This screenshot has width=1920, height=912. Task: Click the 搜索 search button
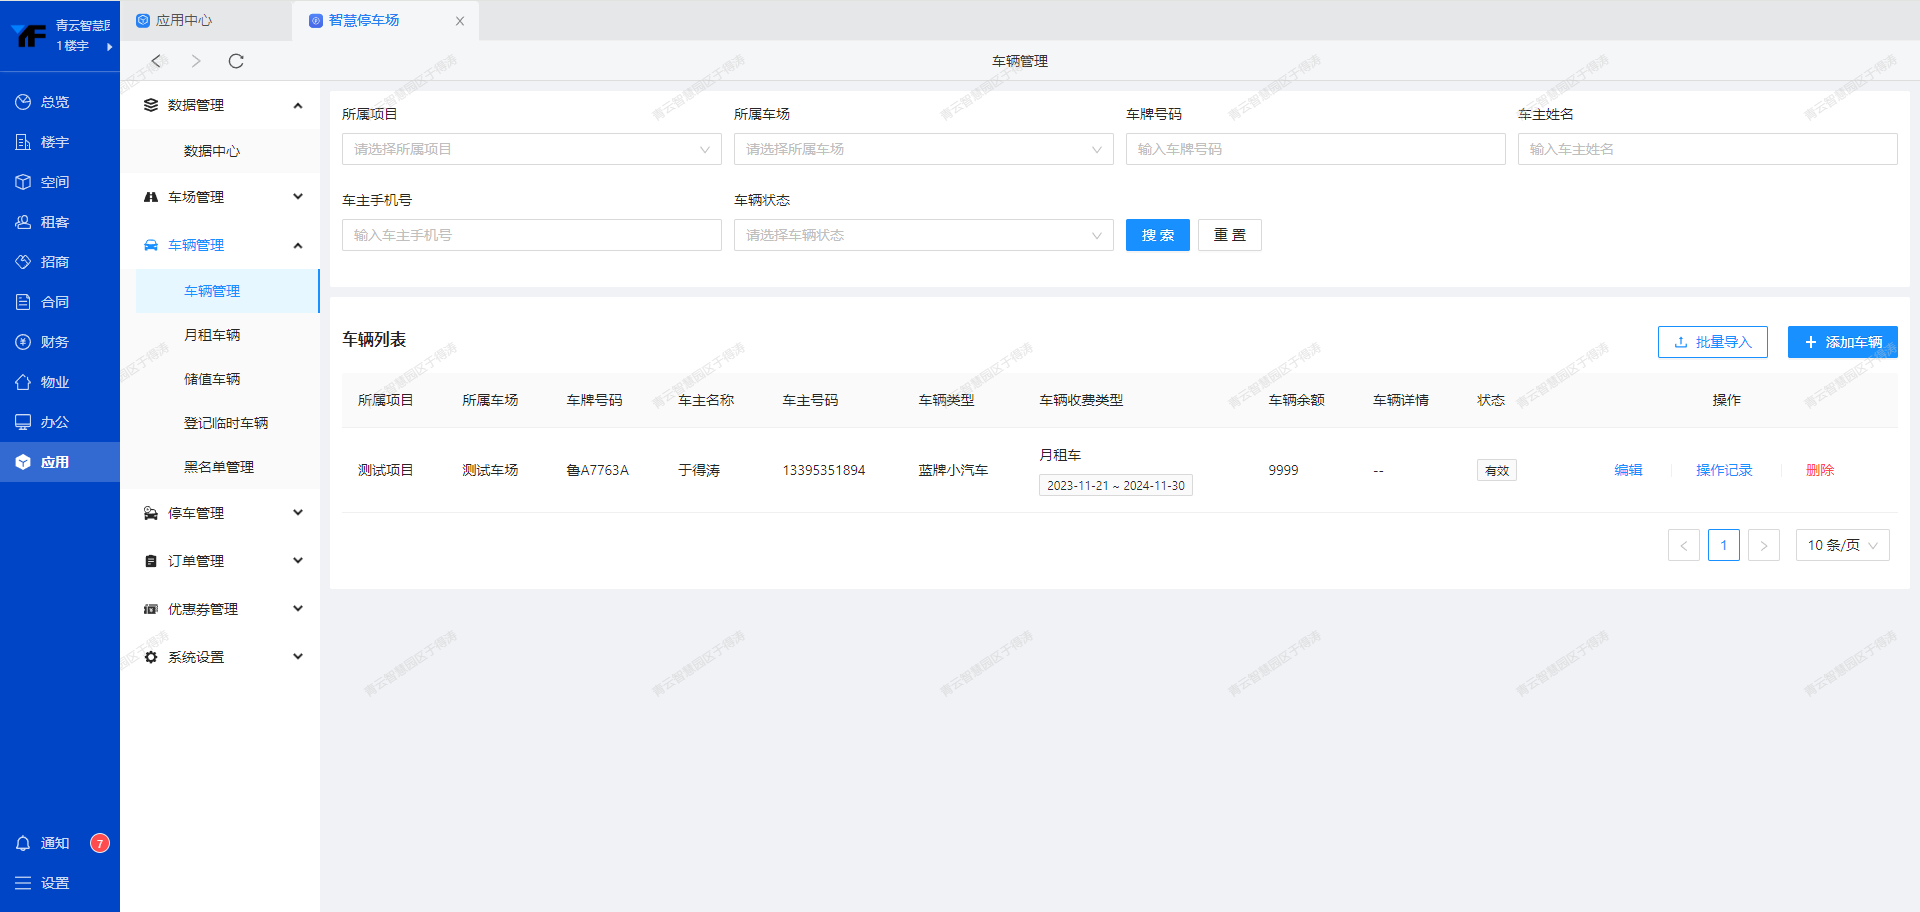tap(1157, 235)
